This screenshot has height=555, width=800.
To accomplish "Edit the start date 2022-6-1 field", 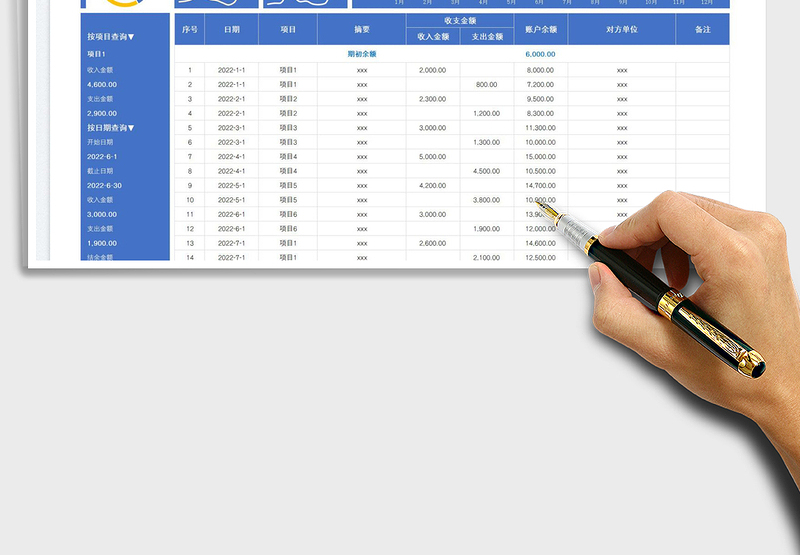I will click(x=102, y=157).
